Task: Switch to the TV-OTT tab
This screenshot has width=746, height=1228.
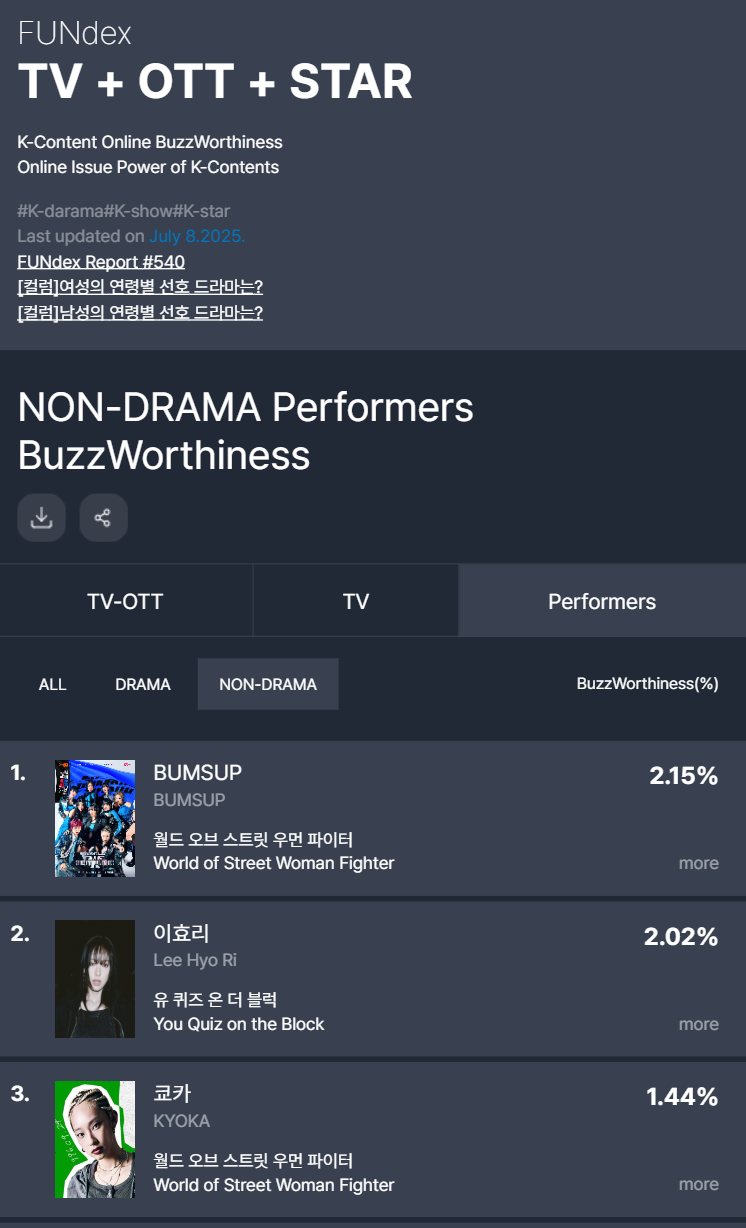Action: (125, 601)
